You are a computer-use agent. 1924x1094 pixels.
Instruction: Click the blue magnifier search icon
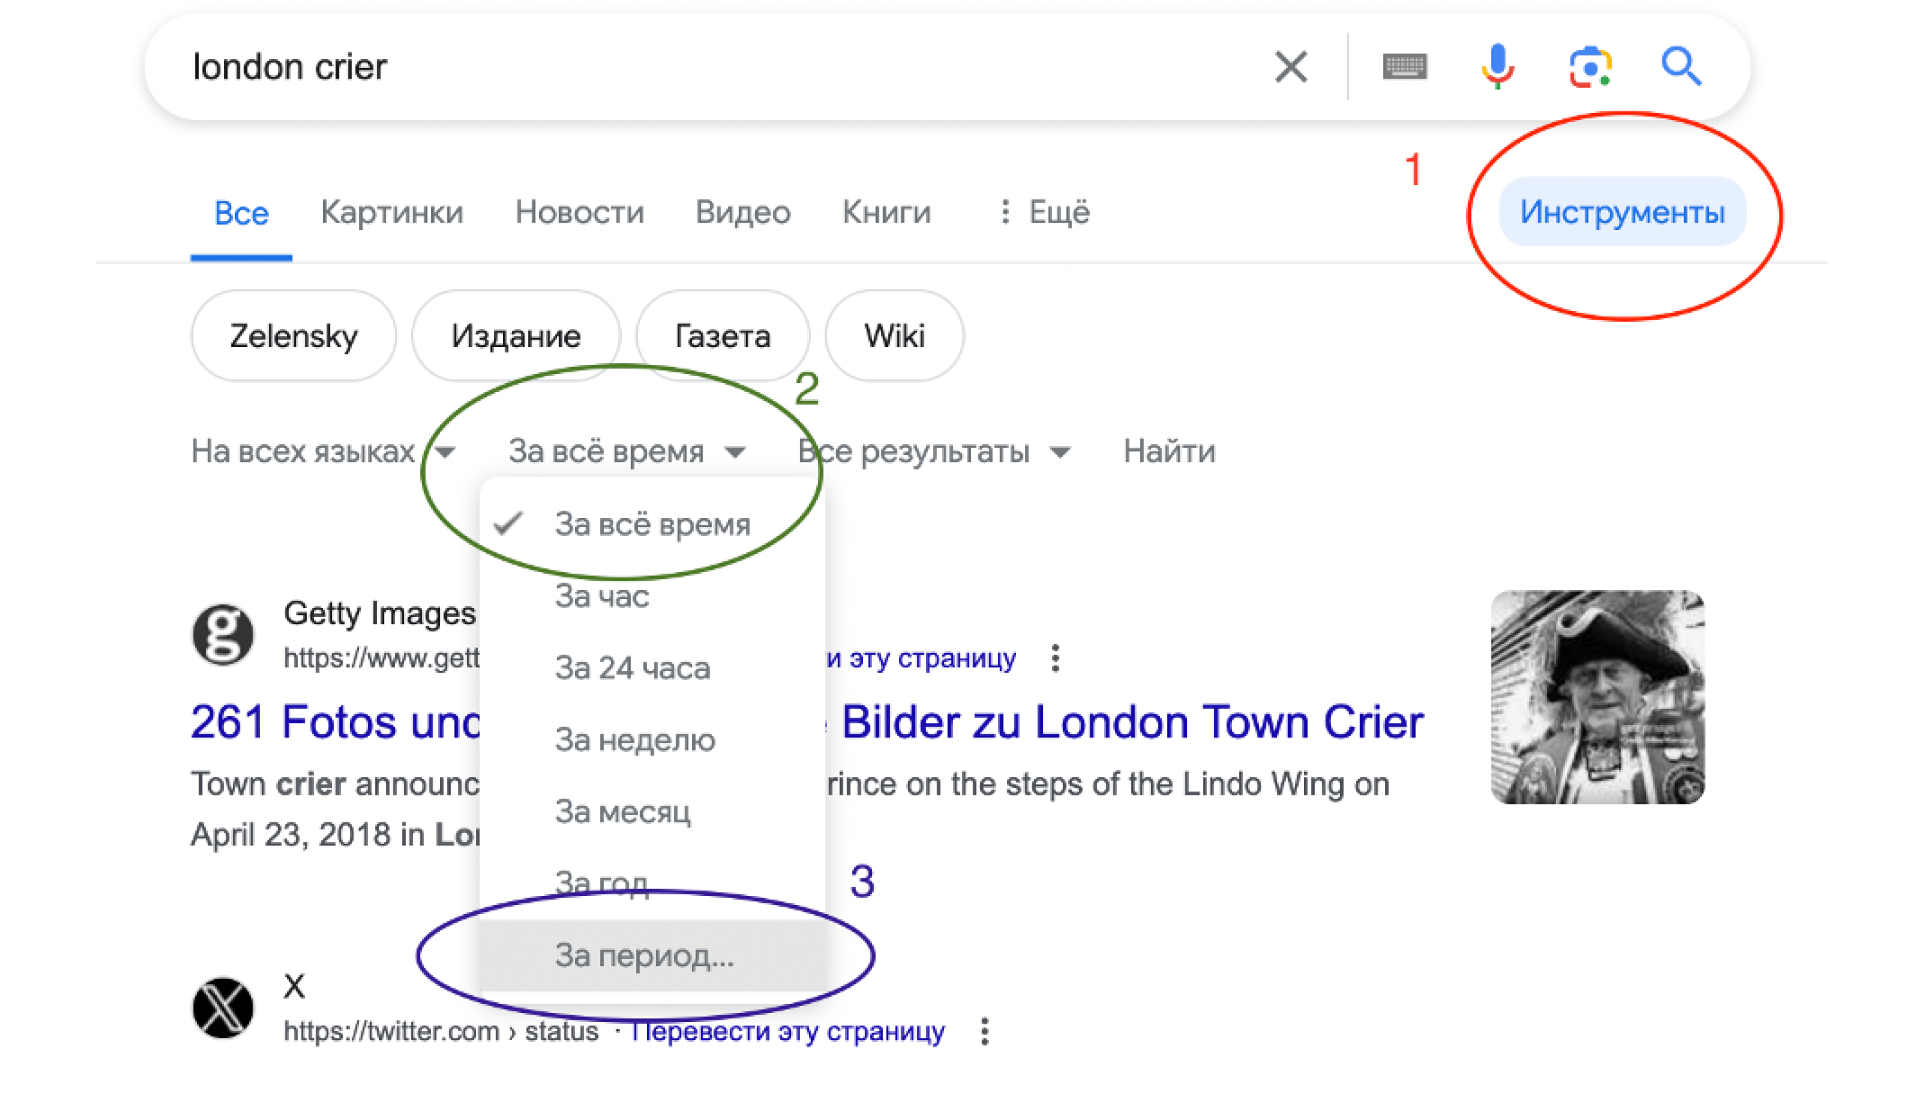(1681, 67)
